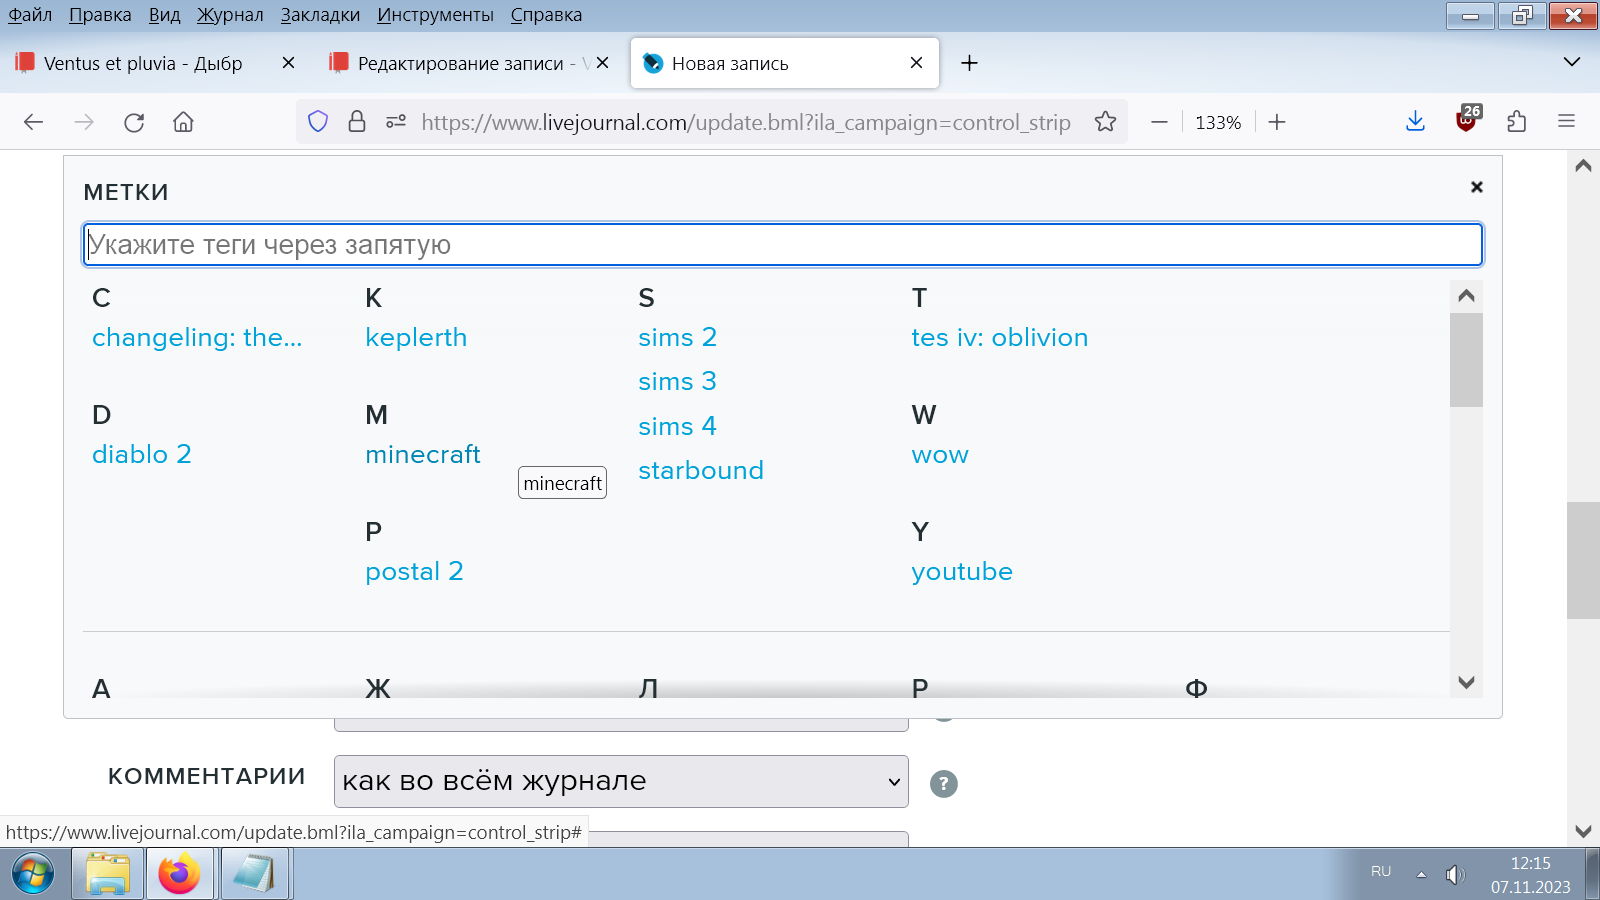This screenshot has height=900, width=1600.
Task: Add tag starbound
Action: 701,470
